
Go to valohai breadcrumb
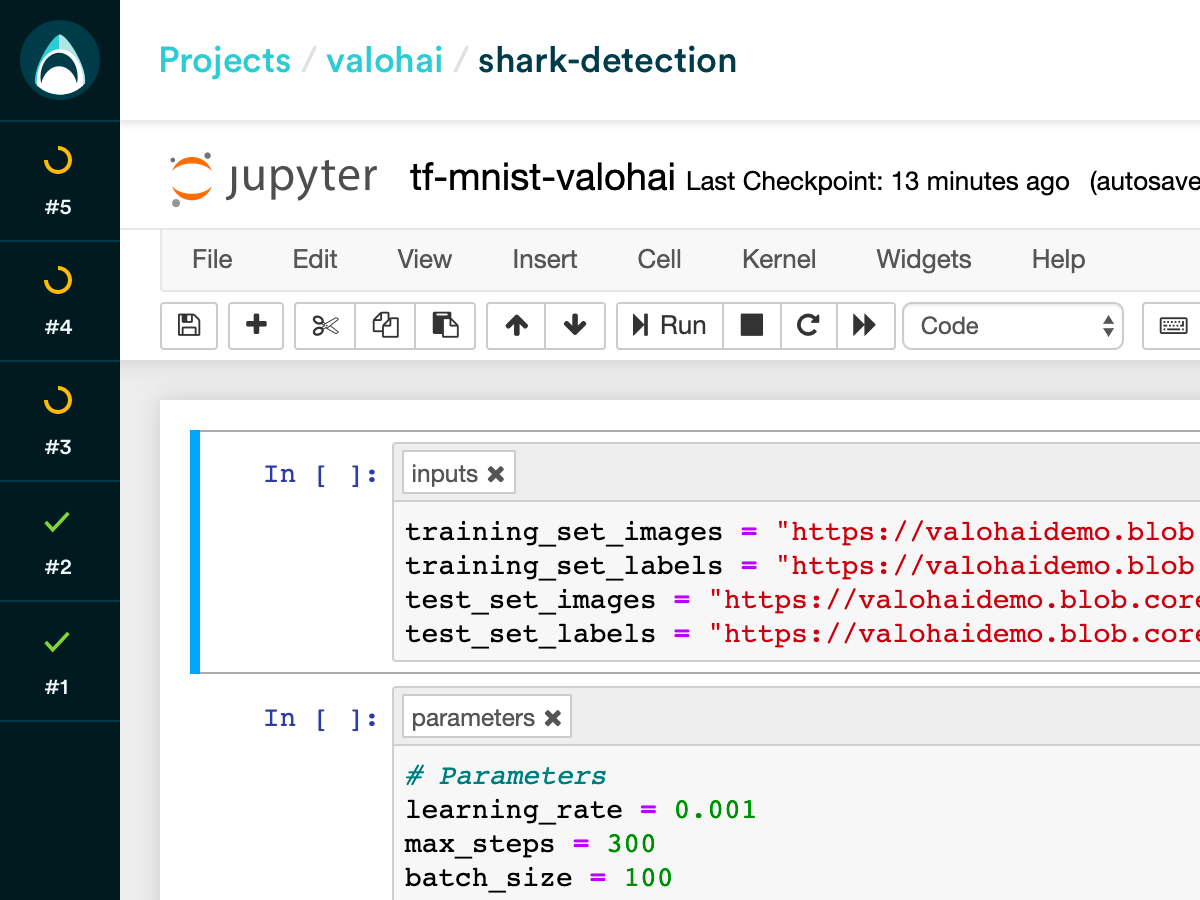pyautogui.click(x=384, y=61)
